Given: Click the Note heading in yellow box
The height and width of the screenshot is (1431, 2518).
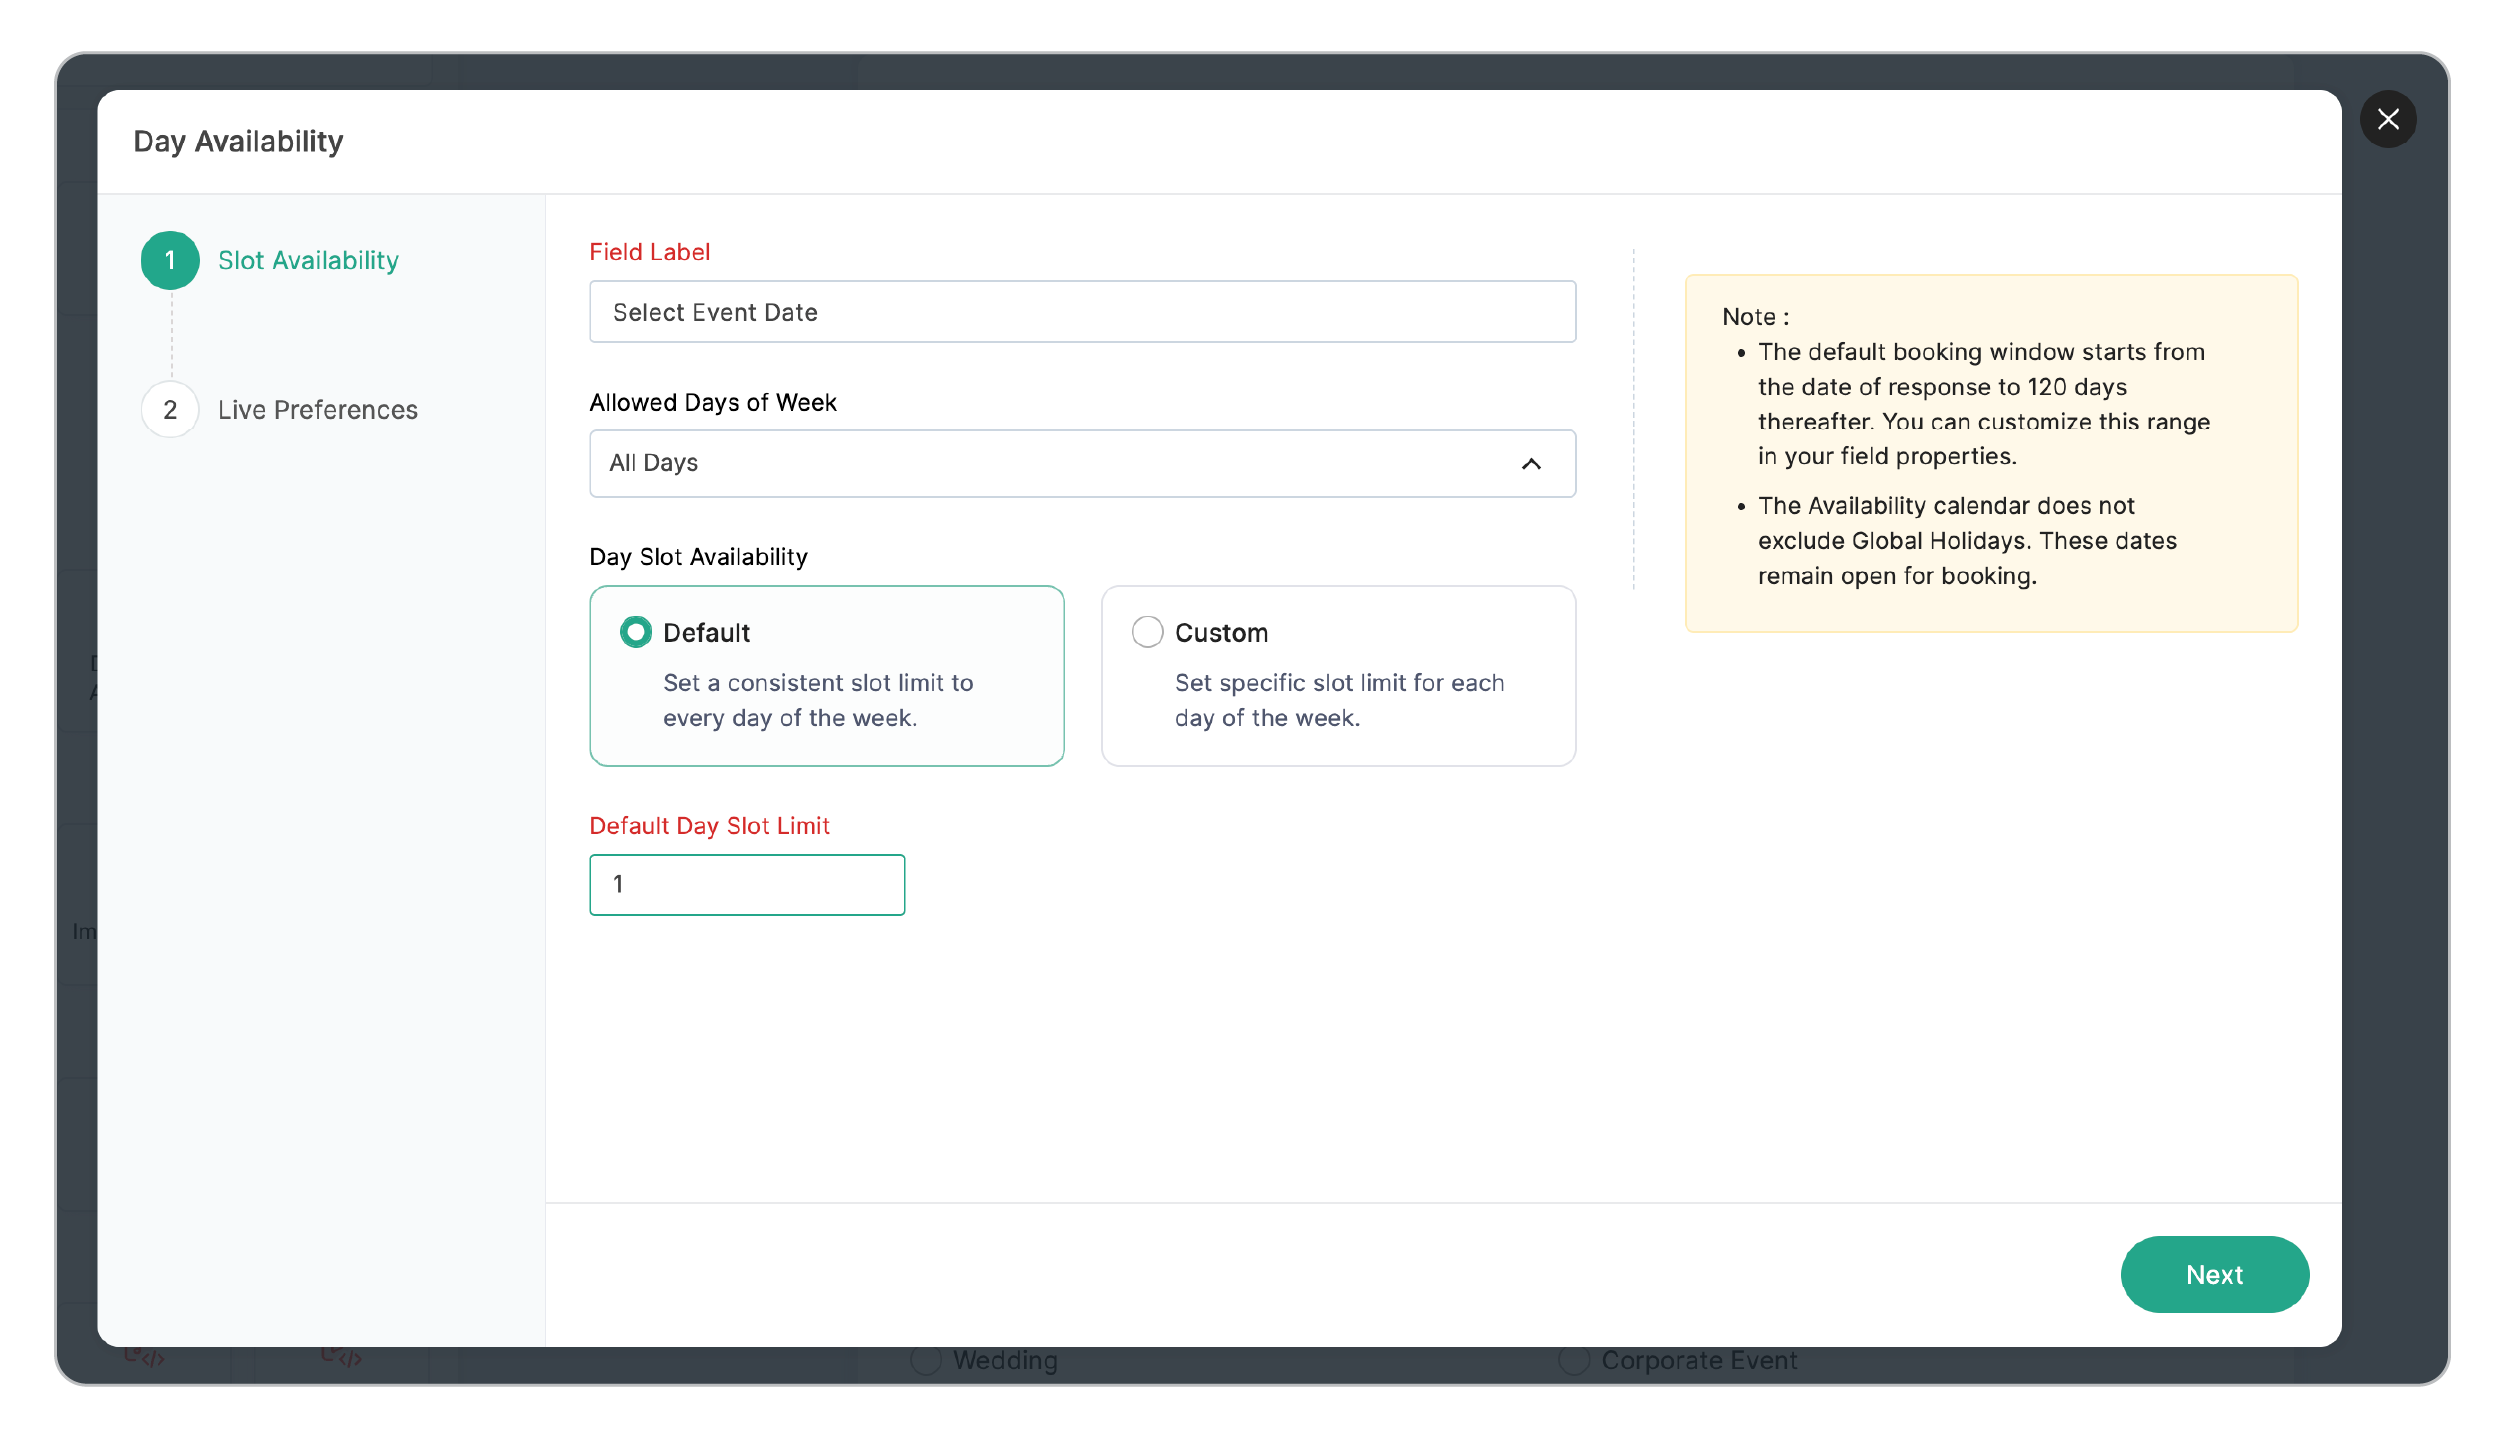Looking at the screenshot, I should [1755, 317].
